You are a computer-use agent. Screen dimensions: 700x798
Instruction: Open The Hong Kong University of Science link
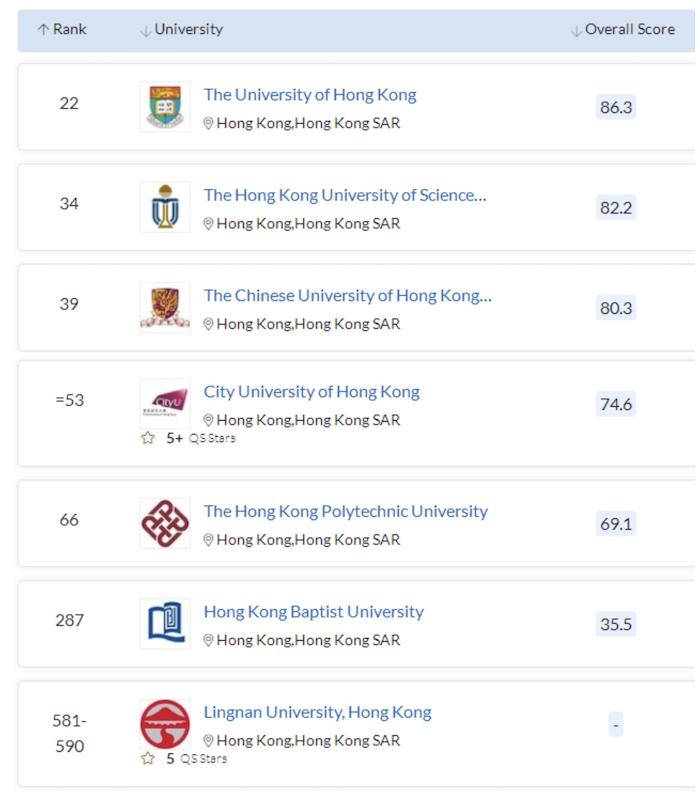click(345, 195)
